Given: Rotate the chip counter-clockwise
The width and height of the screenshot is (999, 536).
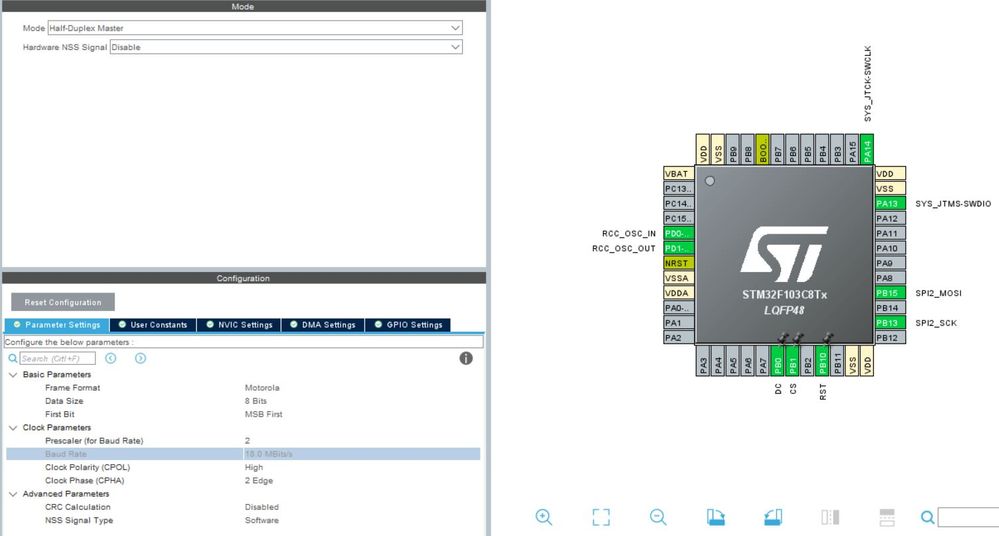Looking at the screenshot, I should pos(773,517).
